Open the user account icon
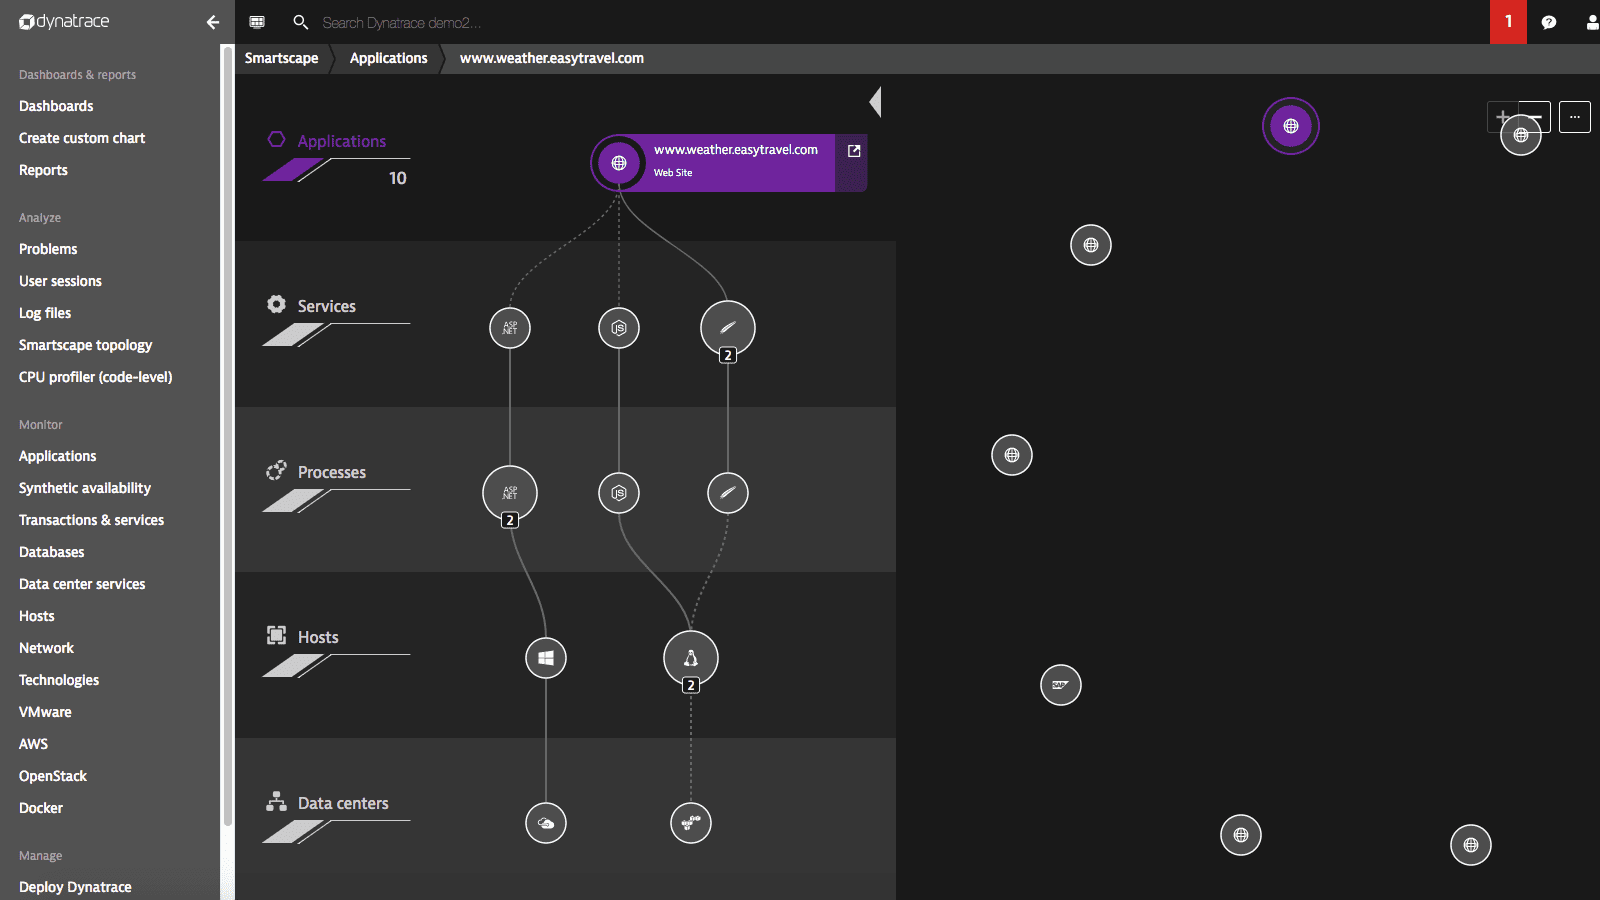The width and height of the screenshot is (1600, 900). [x=1592, y=22]
